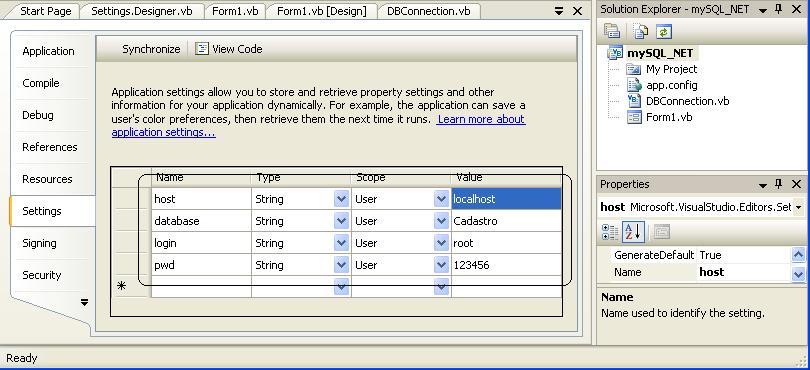
Task: Open the DBConnection.vb tab
Action: click(429, 11)
